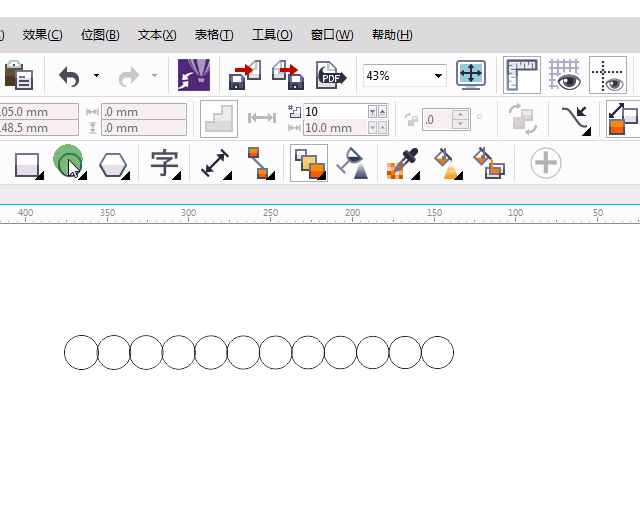This screenshot has height=514, width=640.
Task: Click the loop blend icon
Action: point(522,119)
